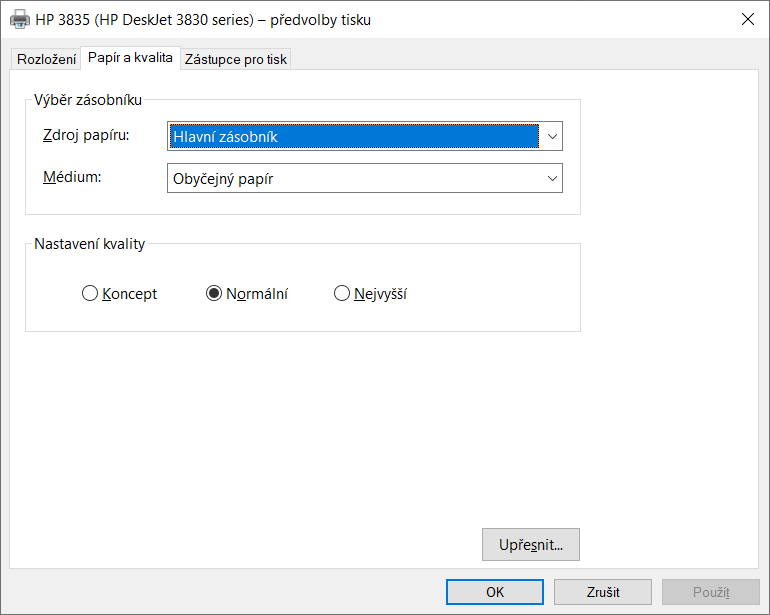Close the print preferences dialog

(x=747, y=19)
